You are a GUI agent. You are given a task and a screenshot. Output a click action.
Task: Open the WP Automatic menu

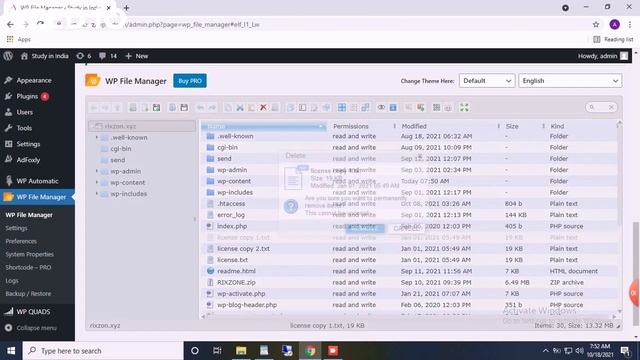pos(37,181)
